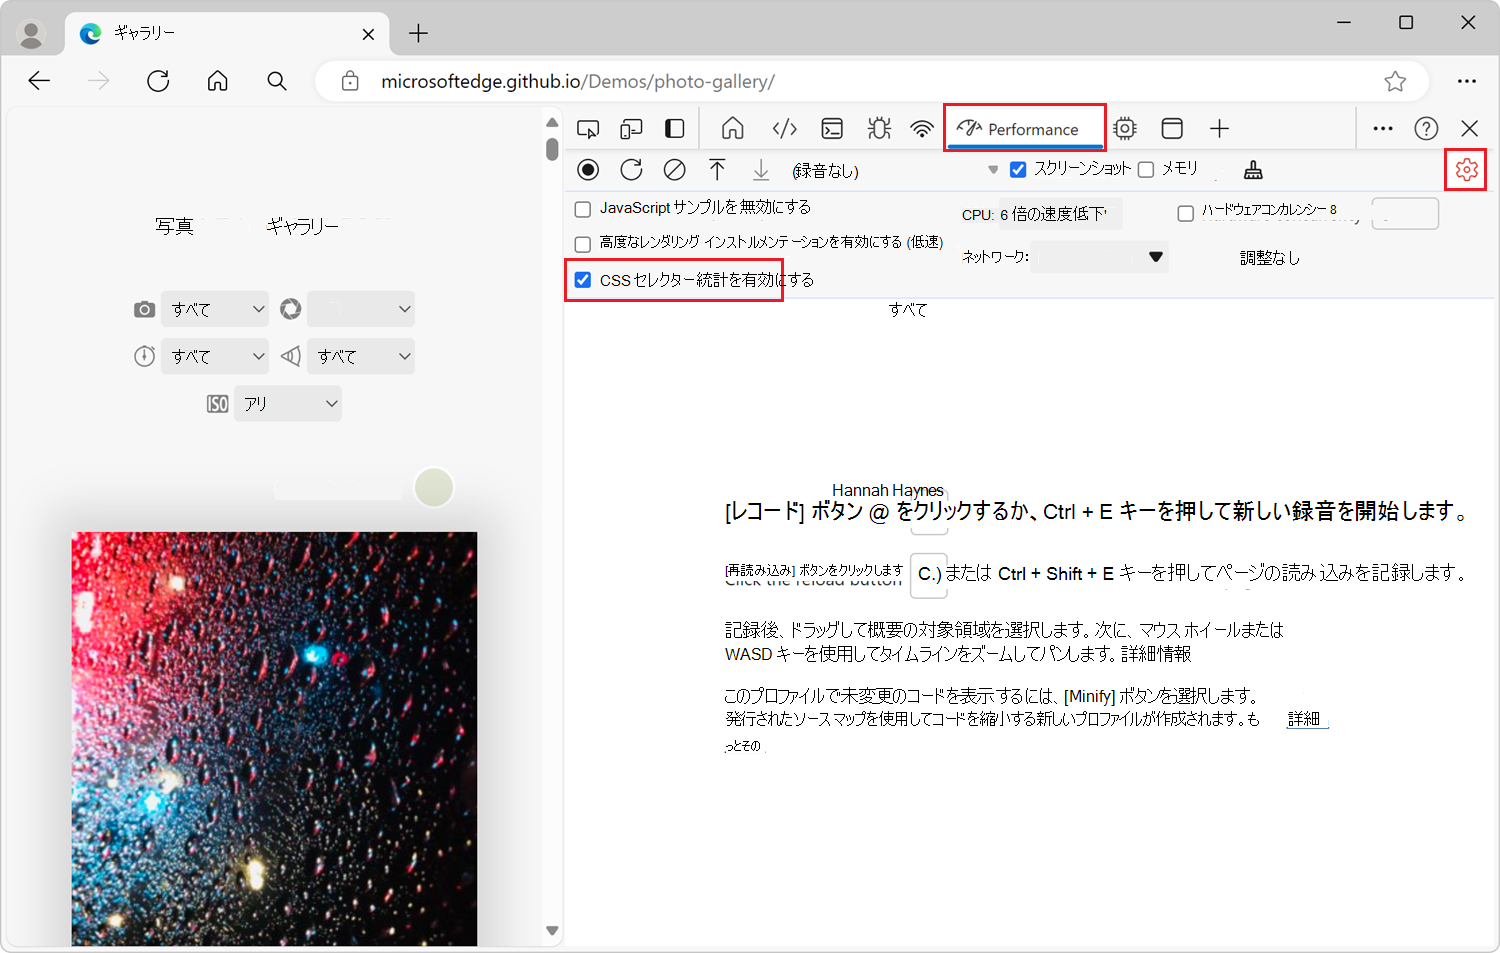Open the performance capture settings gear
1500x953 pixels.
pos(1466,169)
